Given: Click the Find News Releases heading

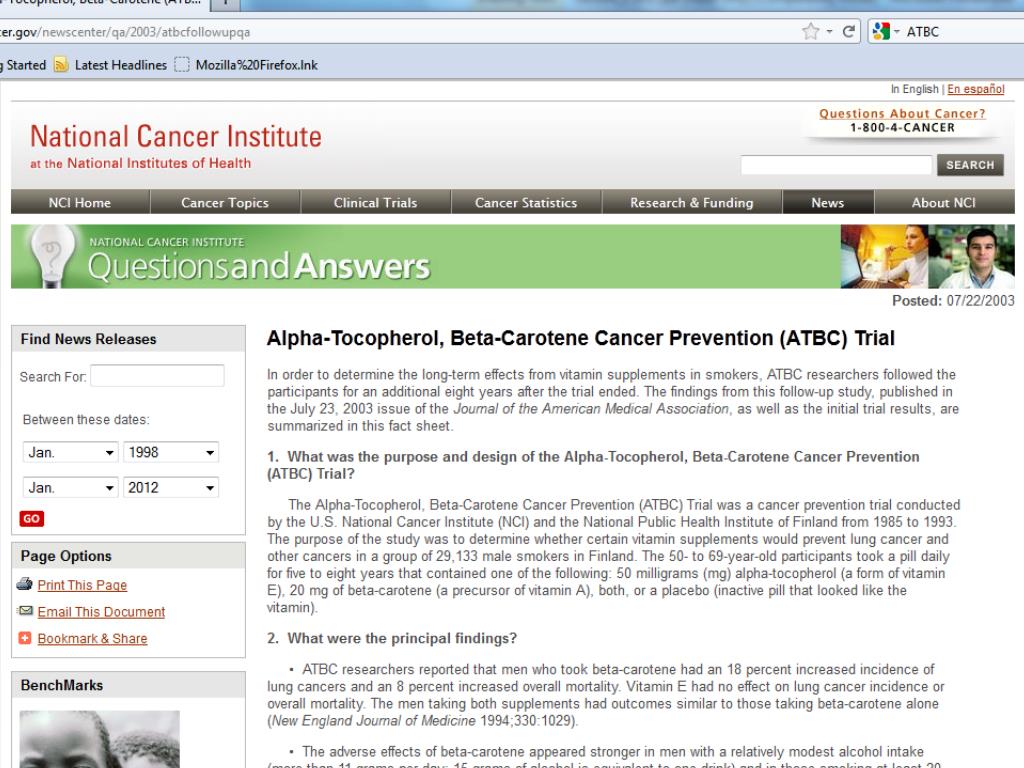Looking at the screenshot, I should [88, 339].
